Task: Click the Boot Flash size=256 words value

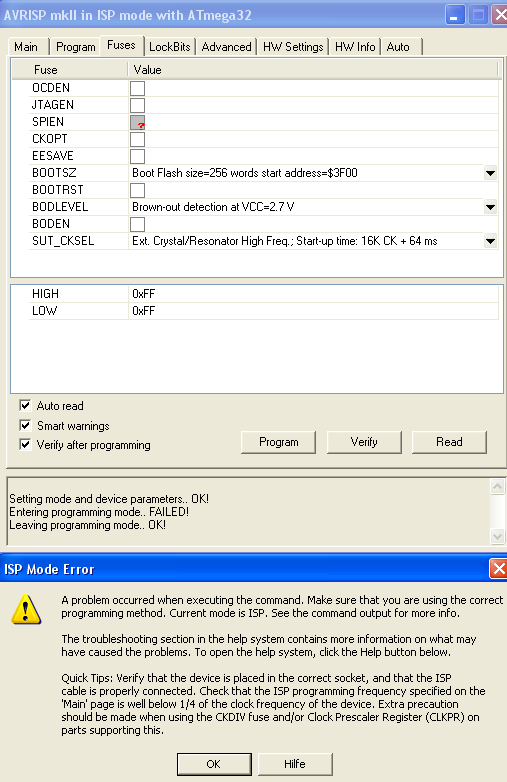Action: [245, 173]
